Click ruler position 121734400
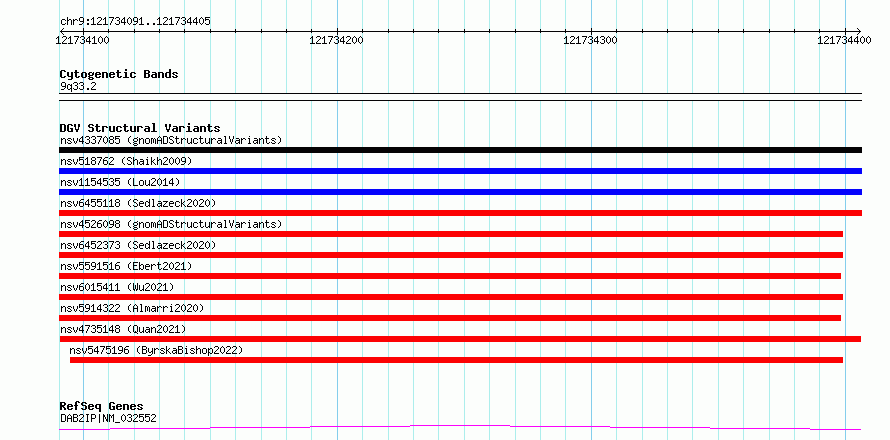 point(844,40)
